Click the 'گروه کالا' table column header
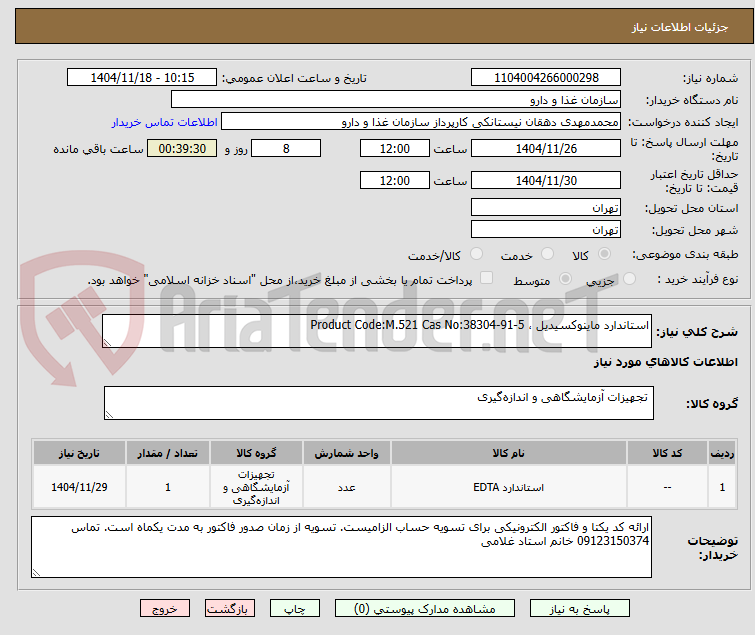This screenshot has height=635, width=755. point(256,453)
